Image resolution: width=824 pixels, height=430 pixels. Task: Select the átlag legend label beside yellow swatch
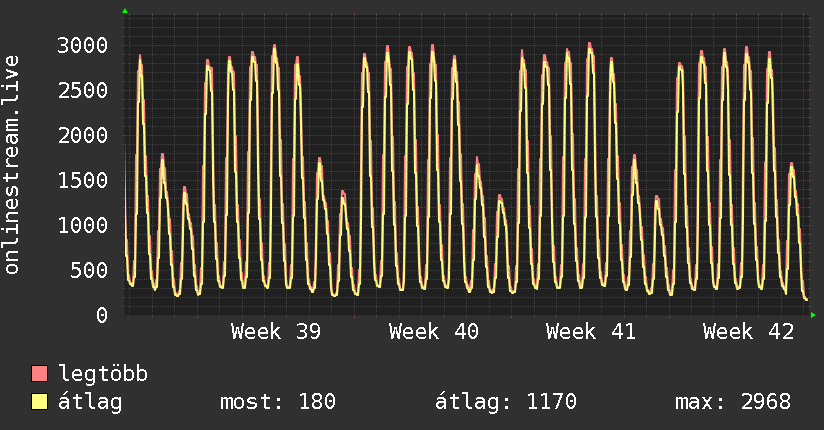click(x=90, y=402)
